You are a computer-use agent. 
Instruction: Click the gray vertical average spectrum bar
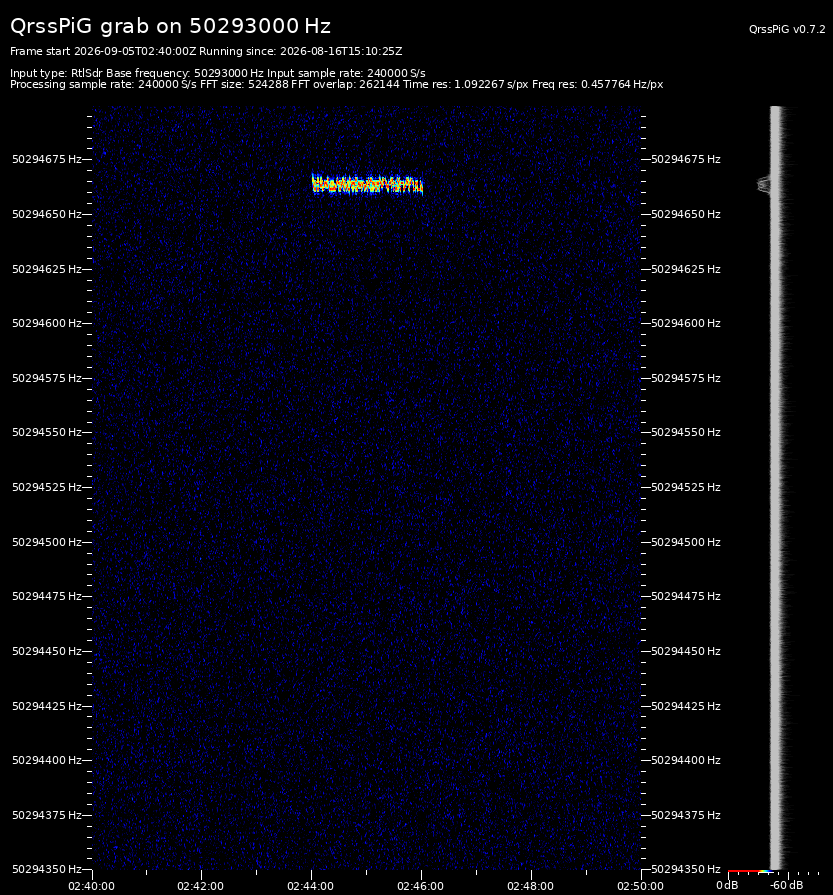(775, 488)
